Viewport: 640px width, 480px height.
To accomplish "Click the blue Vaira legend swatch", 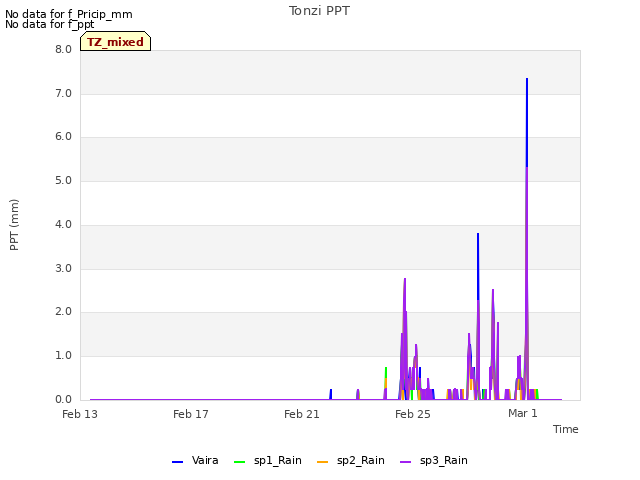I will click(178, 462).
